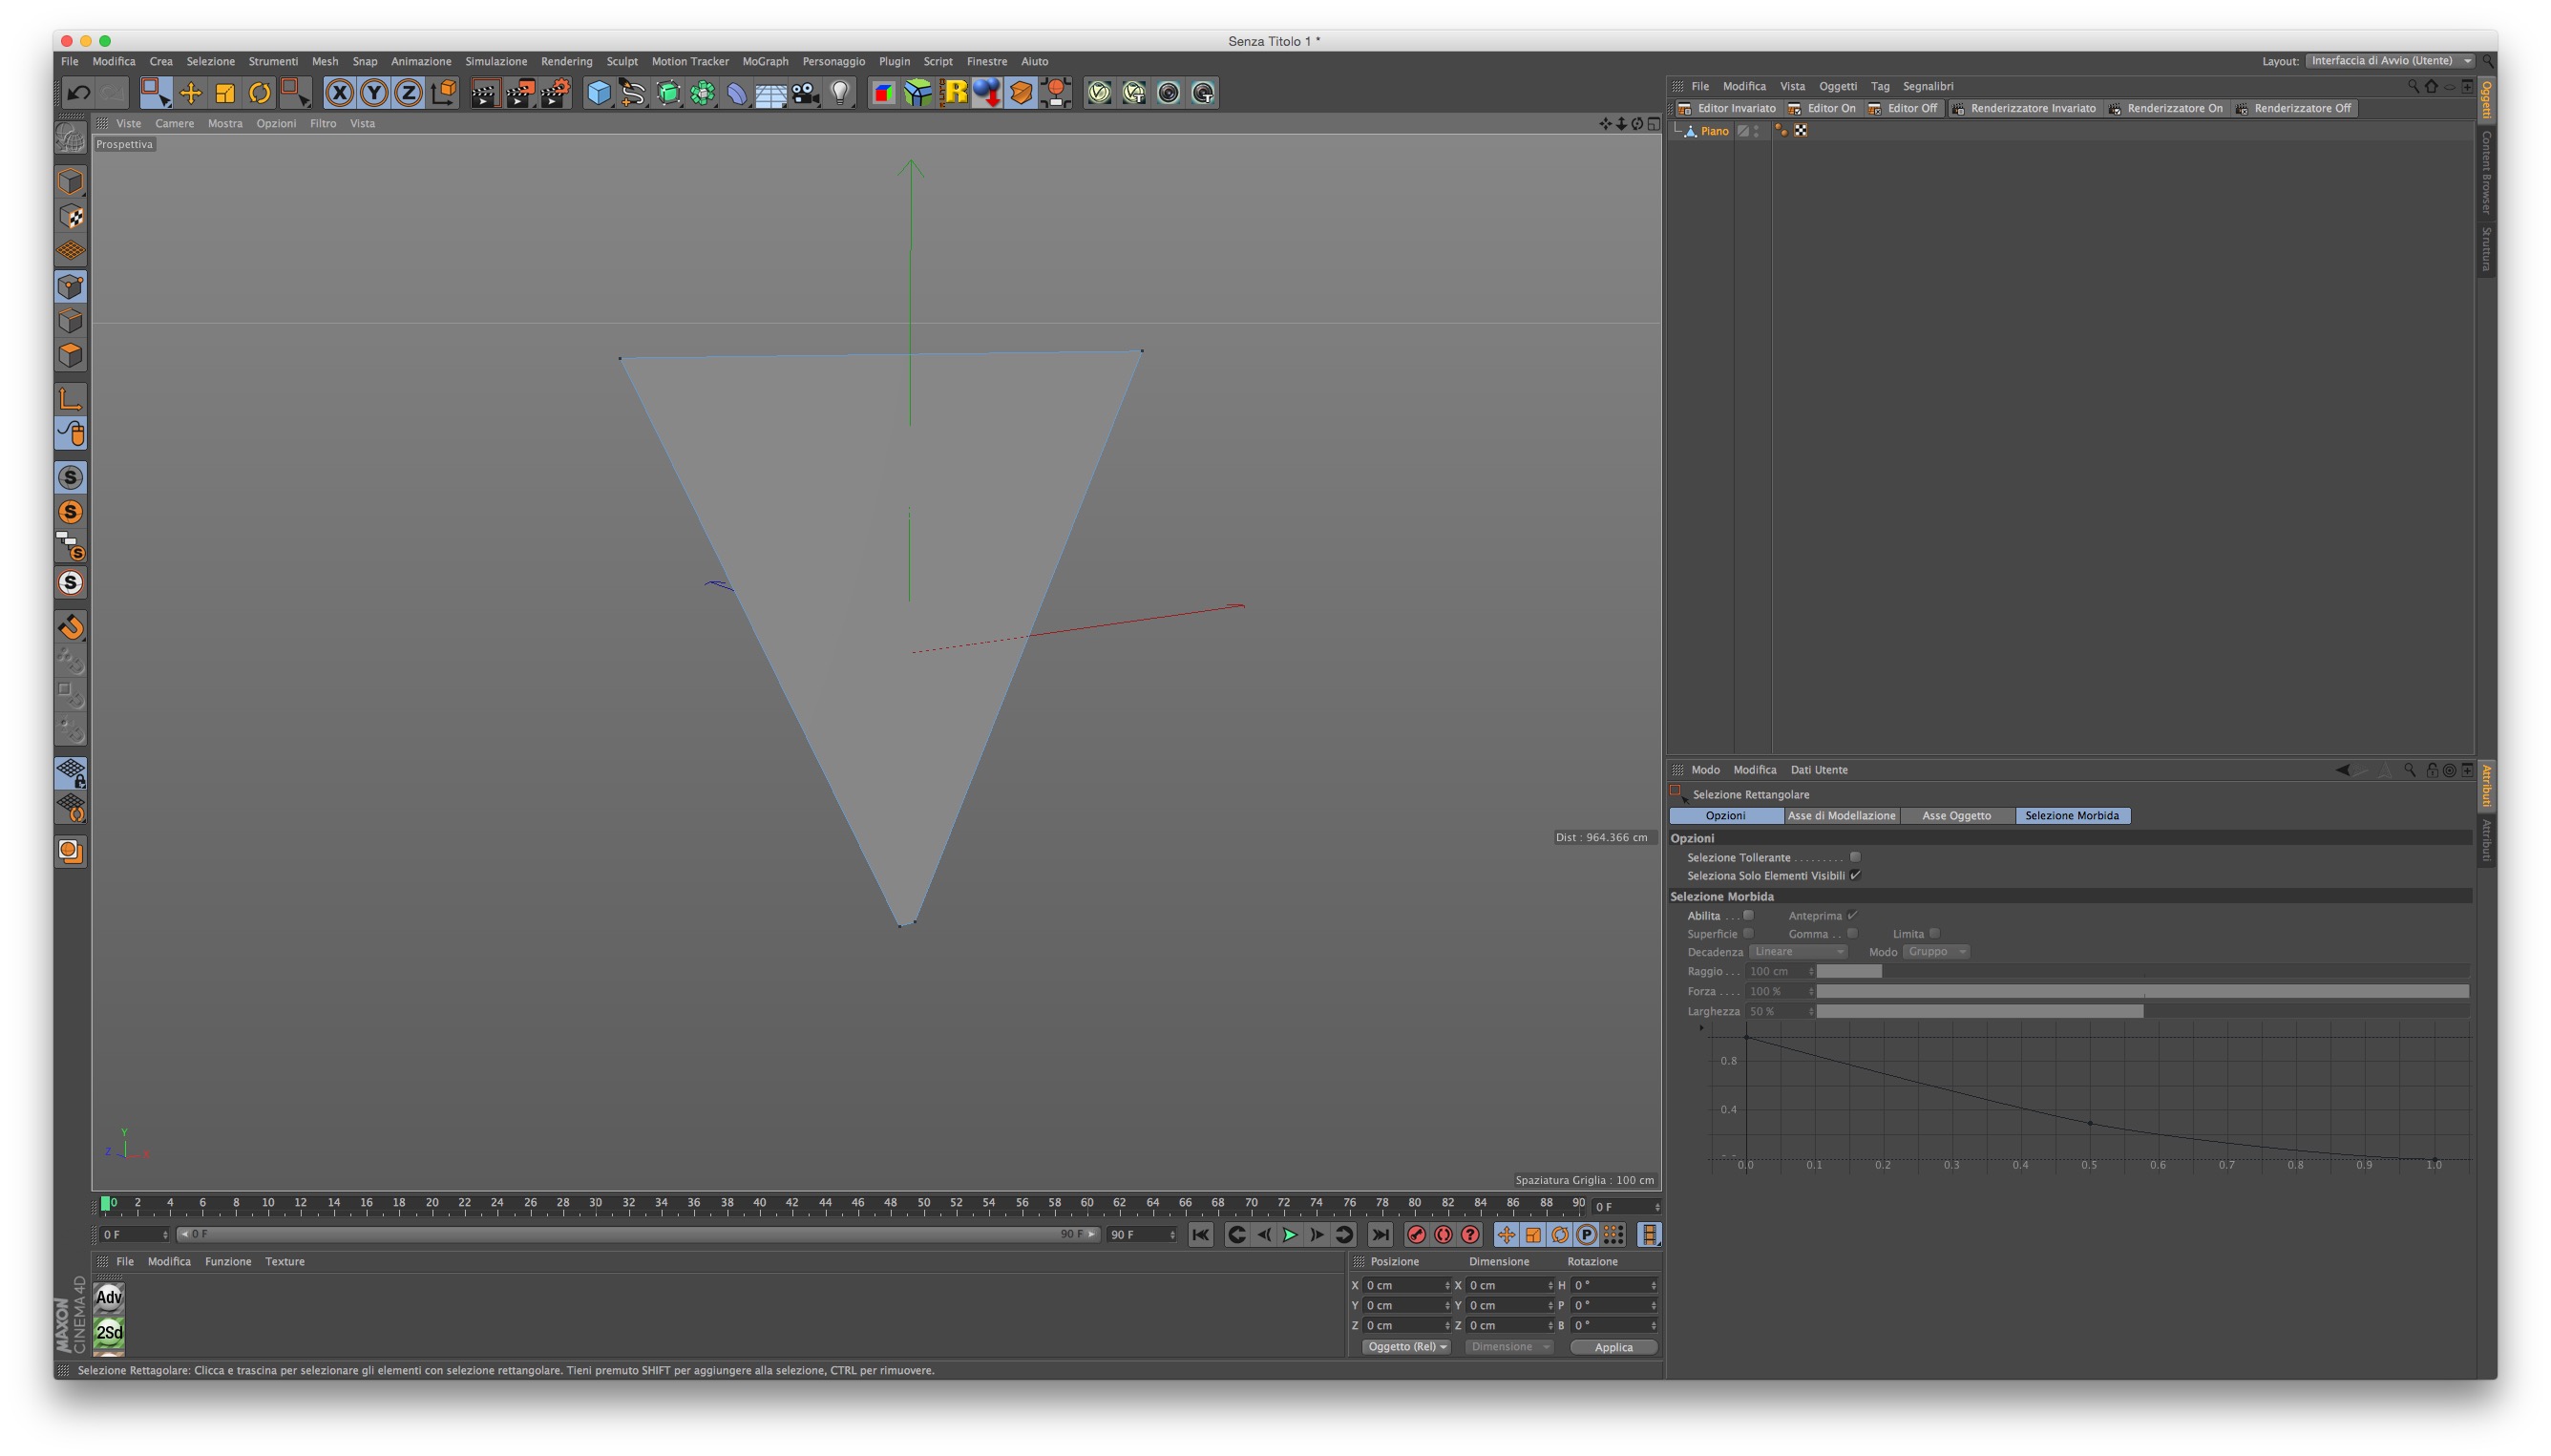Switch to Points mode in left sidebar
Image resolution: width=2551 pixels, height=1456 pixels.
[70, 287]
